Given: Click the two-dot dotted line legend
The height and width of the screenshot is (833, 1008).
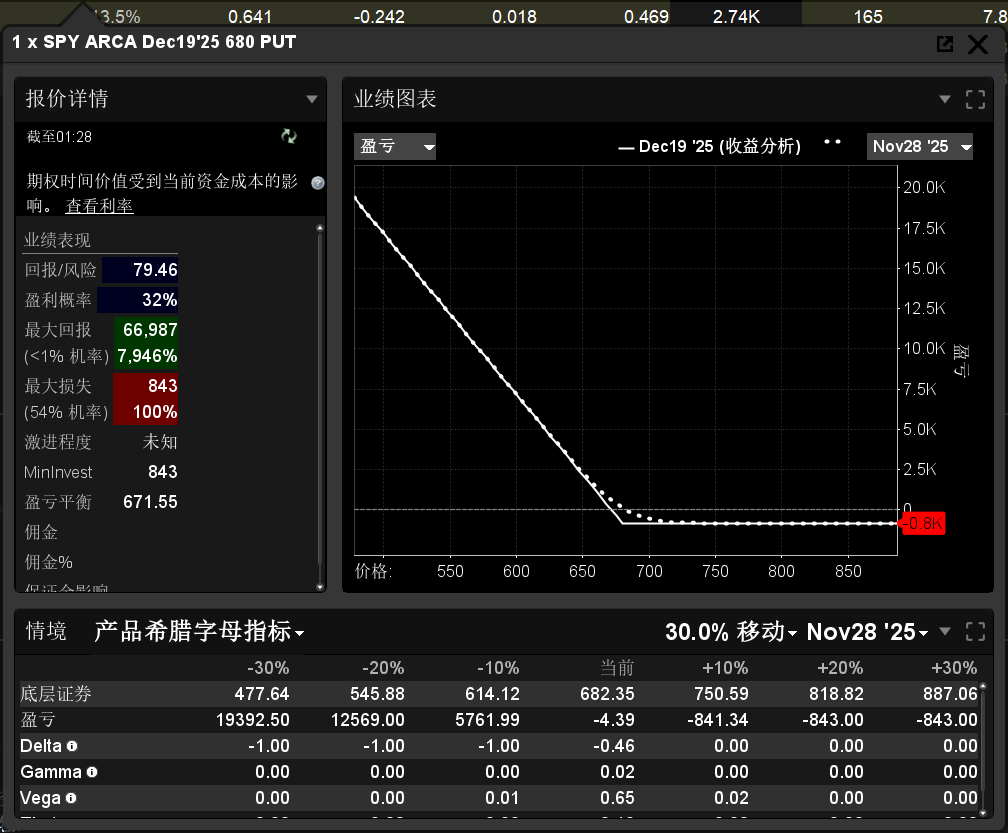Looking at the screenshot, I should (832, 143).
